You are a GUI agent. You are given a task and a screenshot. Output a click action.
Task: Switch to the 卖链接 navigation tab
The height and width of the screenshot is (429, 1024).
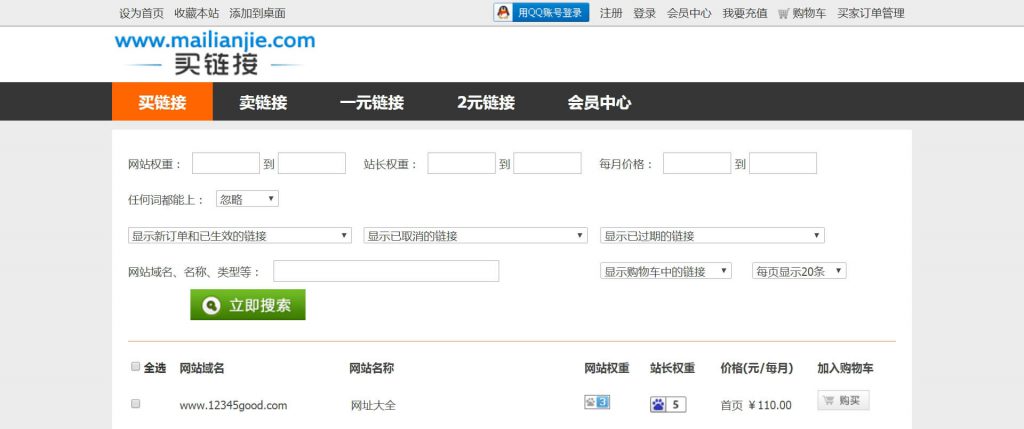(x=263, y=102)
